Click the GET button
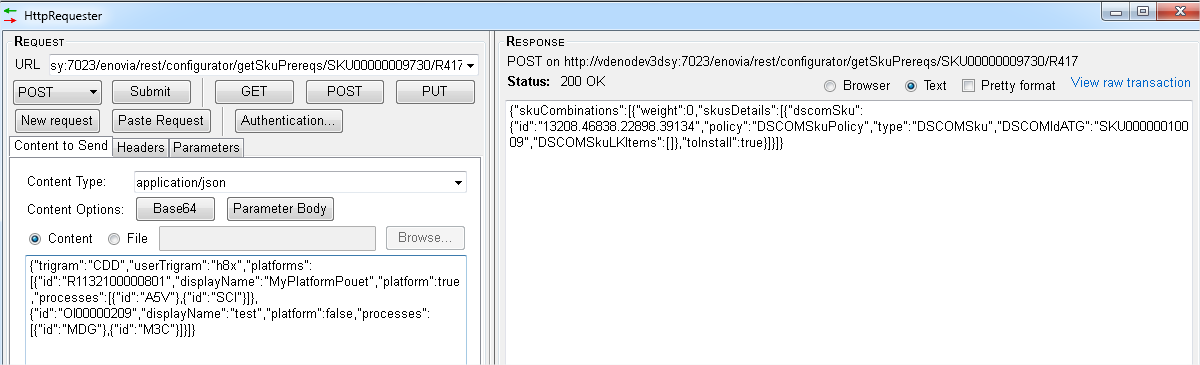 coord(254,92)
